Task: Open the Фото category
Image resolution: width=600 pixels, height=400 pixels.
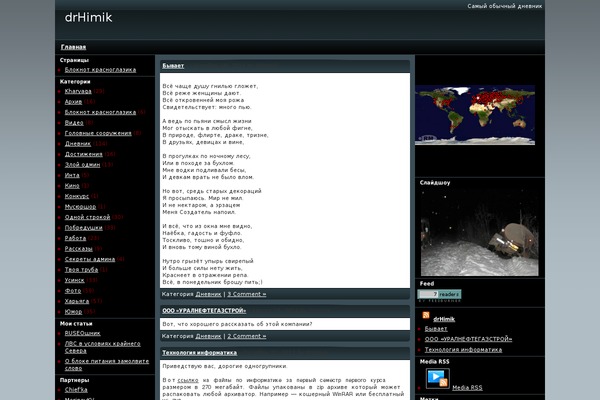Action: coord(73,291)
